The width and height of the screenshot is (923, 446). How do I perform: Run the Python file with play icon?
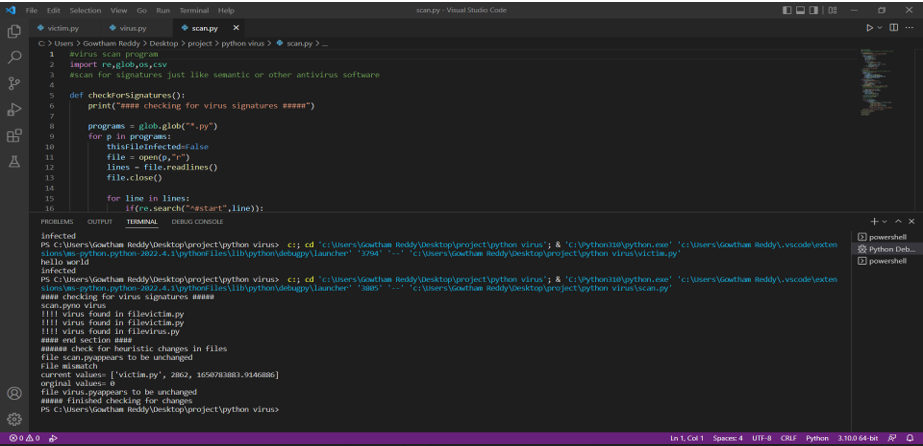[x=869, y=28]
